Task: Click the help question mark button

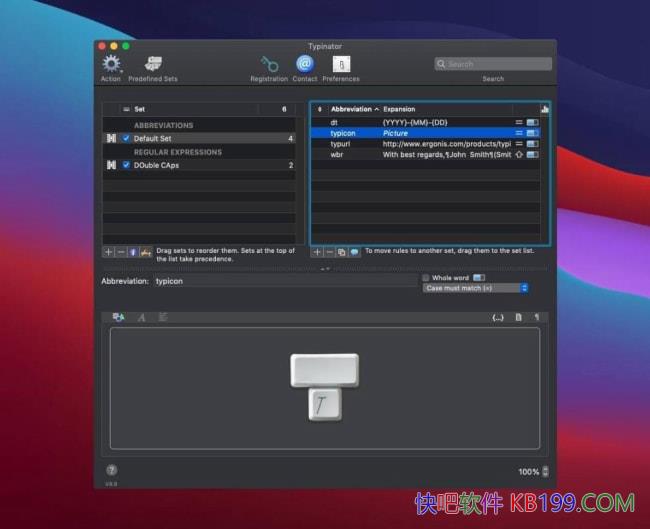Action: 111,470
